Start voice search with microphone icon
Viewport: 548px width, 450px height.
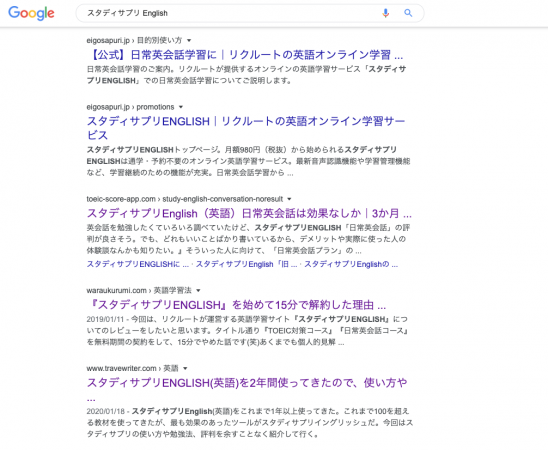385,13
